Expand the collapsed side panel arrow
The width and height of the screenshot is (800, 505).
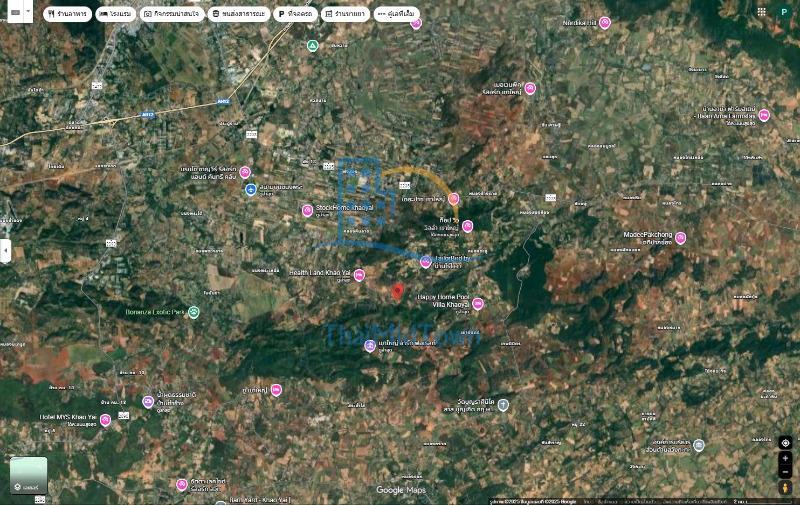[4, 251]
